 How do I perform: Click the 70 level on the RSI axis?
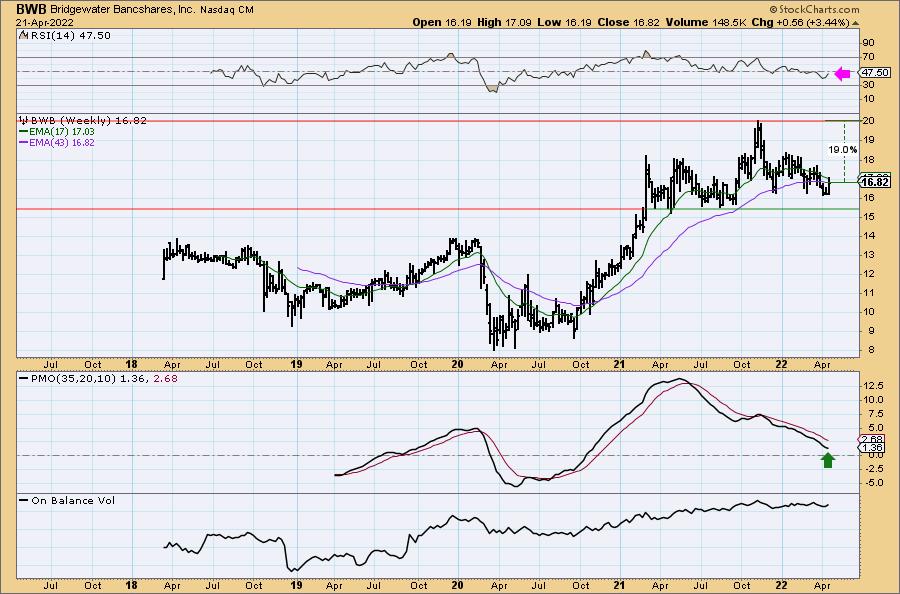click(x=868, y=57)
